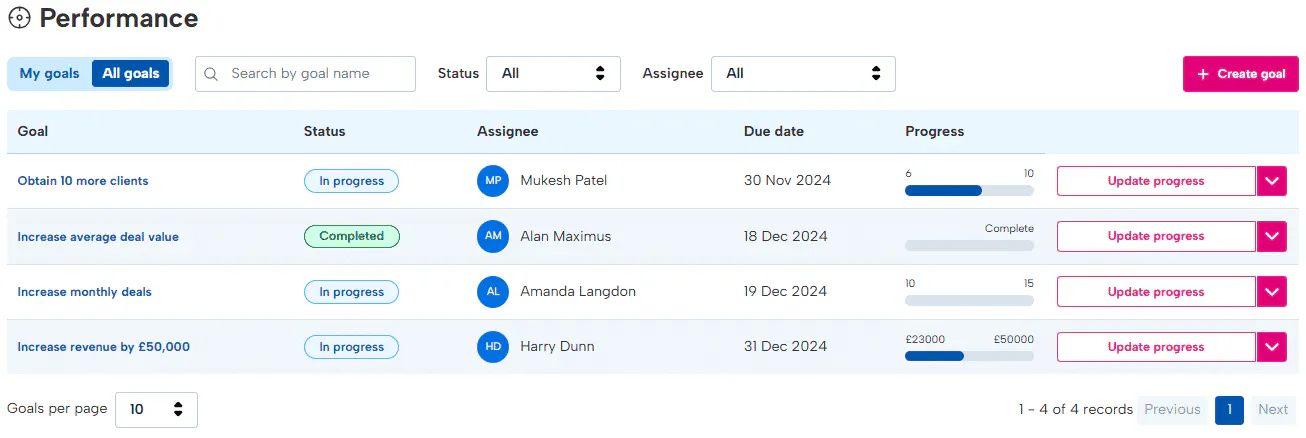Click the HD avatar for Harry Dunn
1306x438 pixels.
[x=493, y=347]
